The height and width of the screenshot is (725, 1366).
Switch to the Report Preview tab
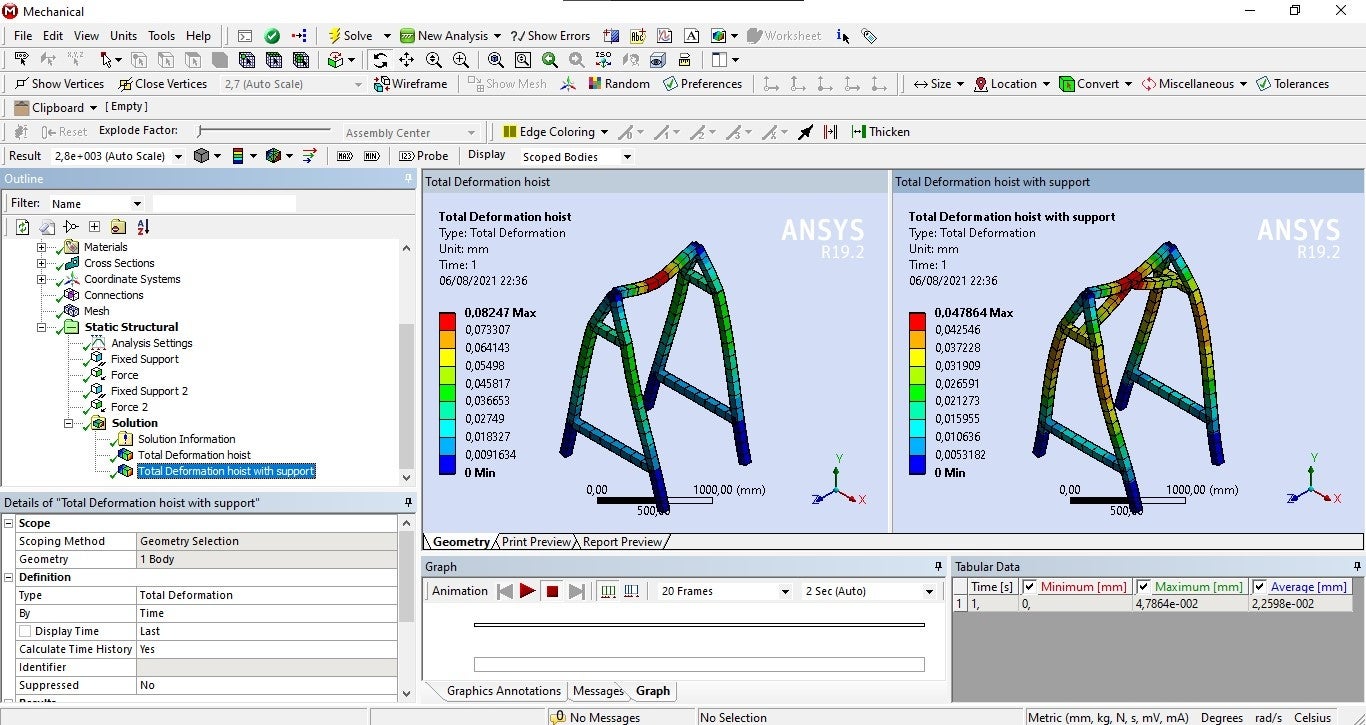[x=622, y=542]
